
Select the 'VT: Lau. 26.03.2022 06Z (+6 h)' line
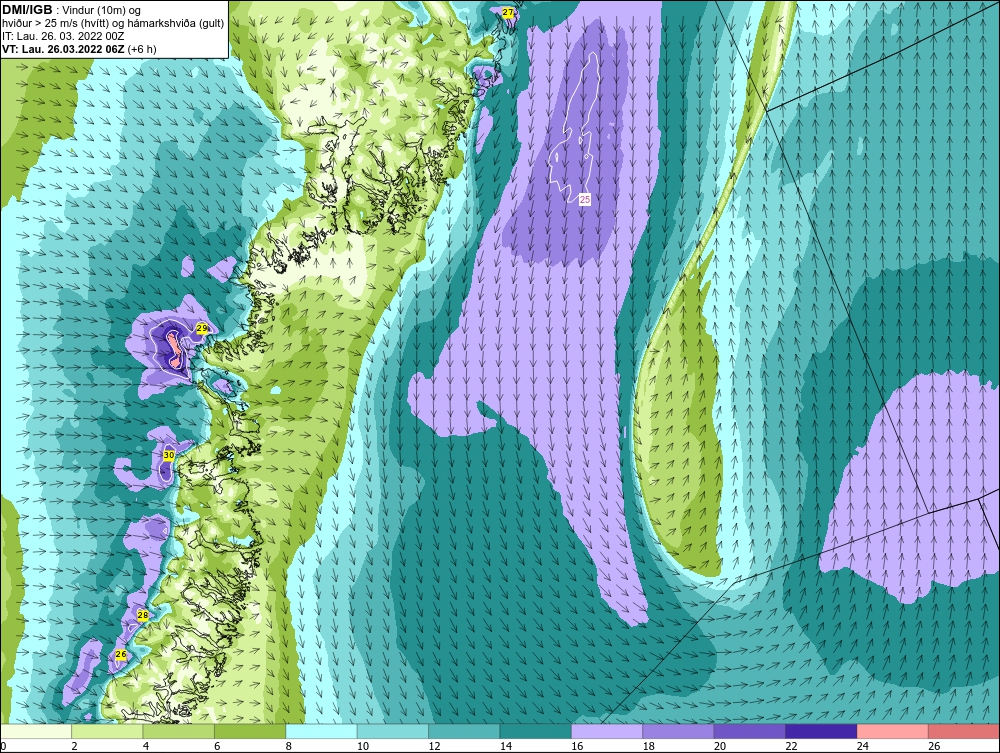(79, 49)
